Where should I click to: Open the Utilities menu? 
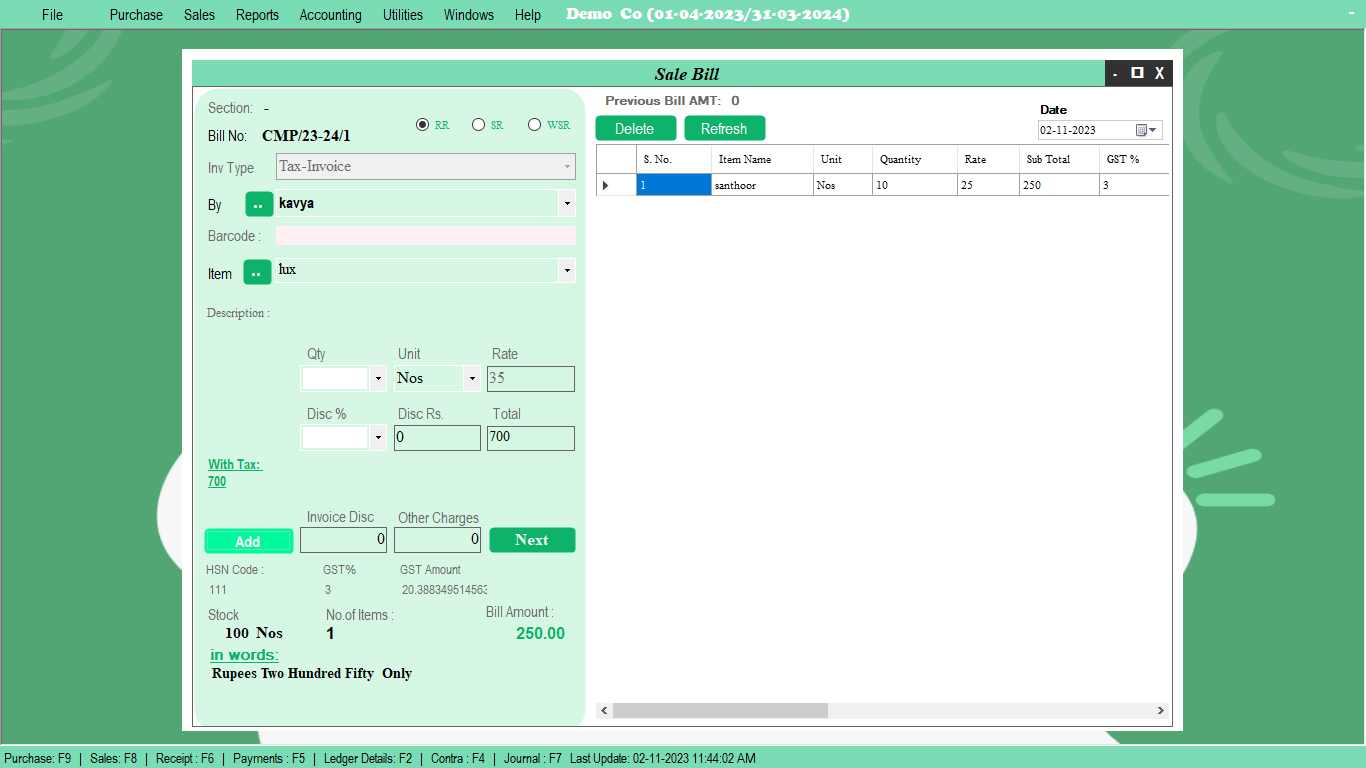coord(402,14)
